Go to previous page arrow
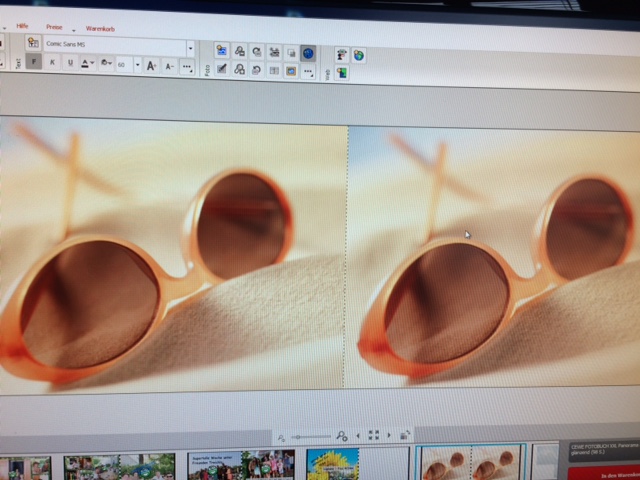The width and height of the screenshot is (640, 480). point(358,436)
